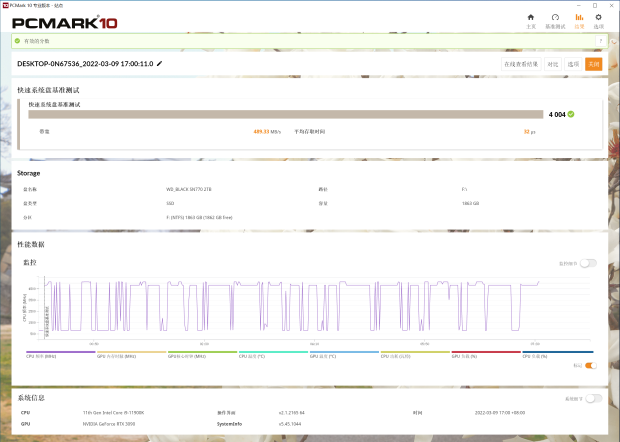Click 在线查看结果 to view results online
Screen dimensions: 620x442
point(521,64)
